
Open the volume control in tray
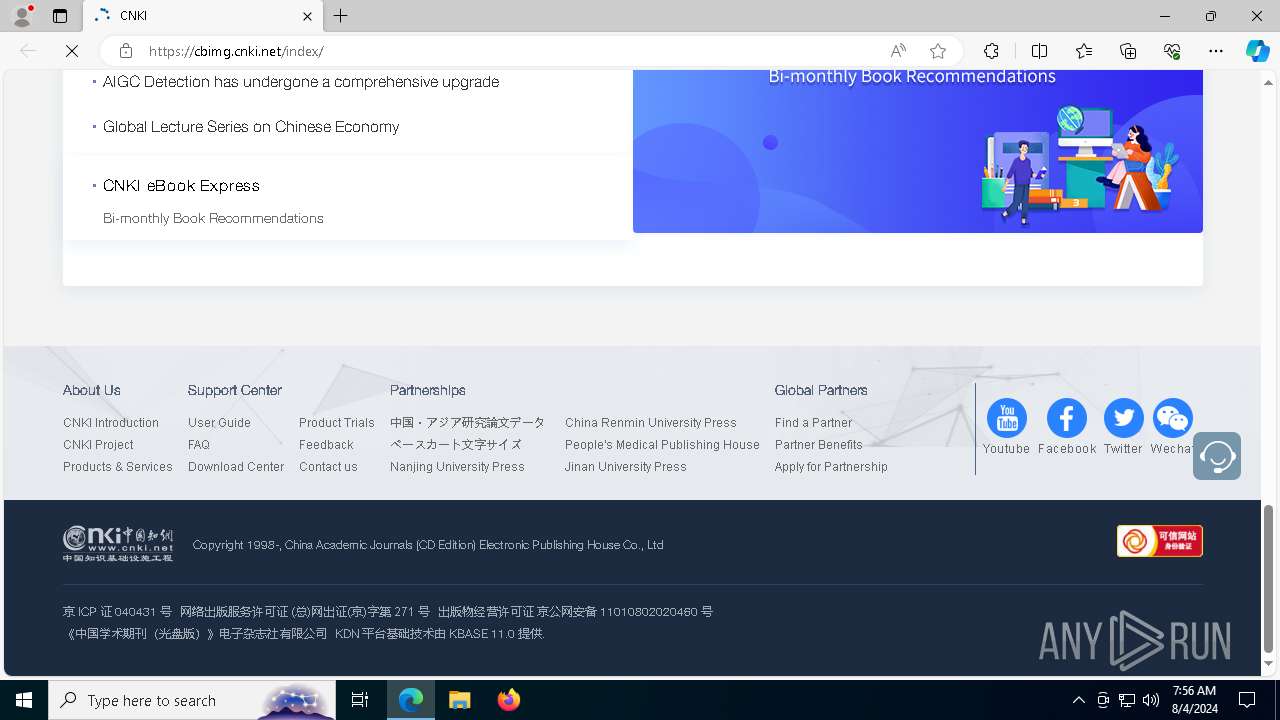click(1151, 700)
